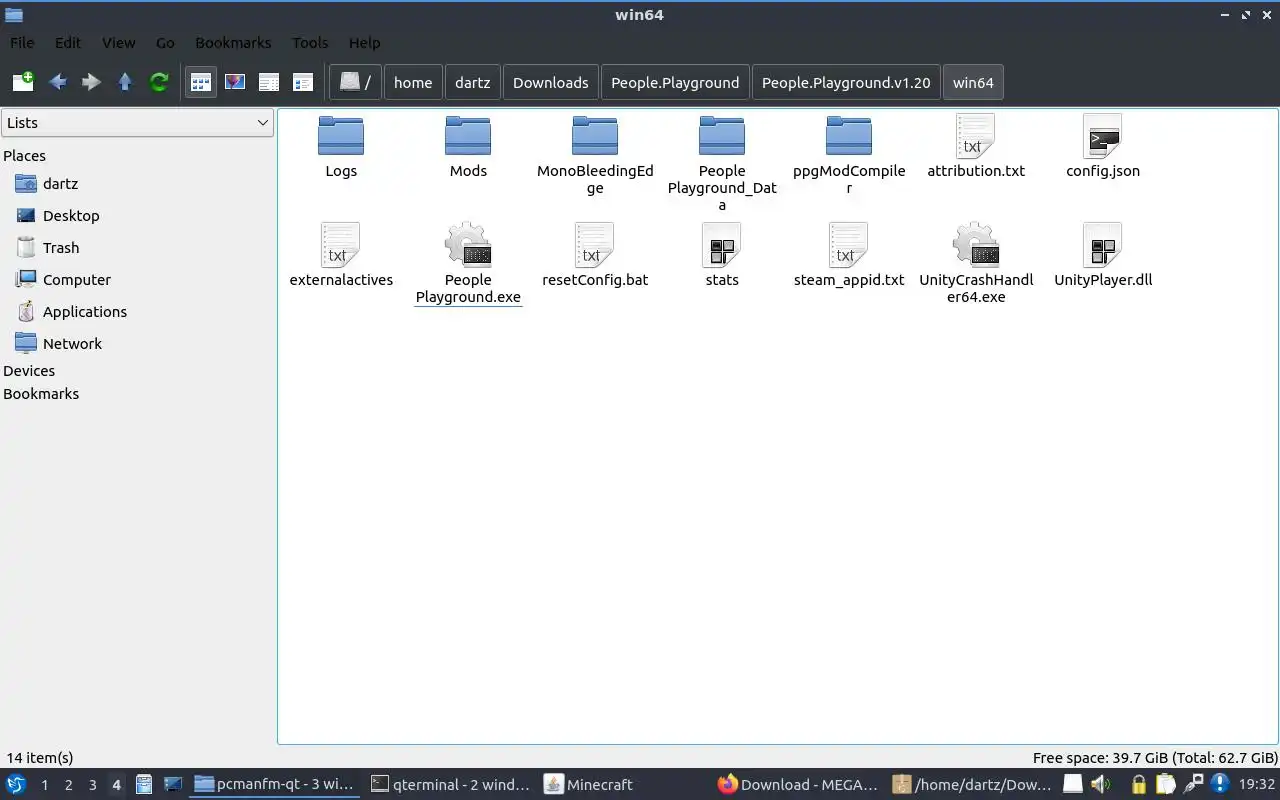Click the volume speaker tray icon
Screen dimensions: 1280x800
pyautogui.click(x=1100, y=785)
